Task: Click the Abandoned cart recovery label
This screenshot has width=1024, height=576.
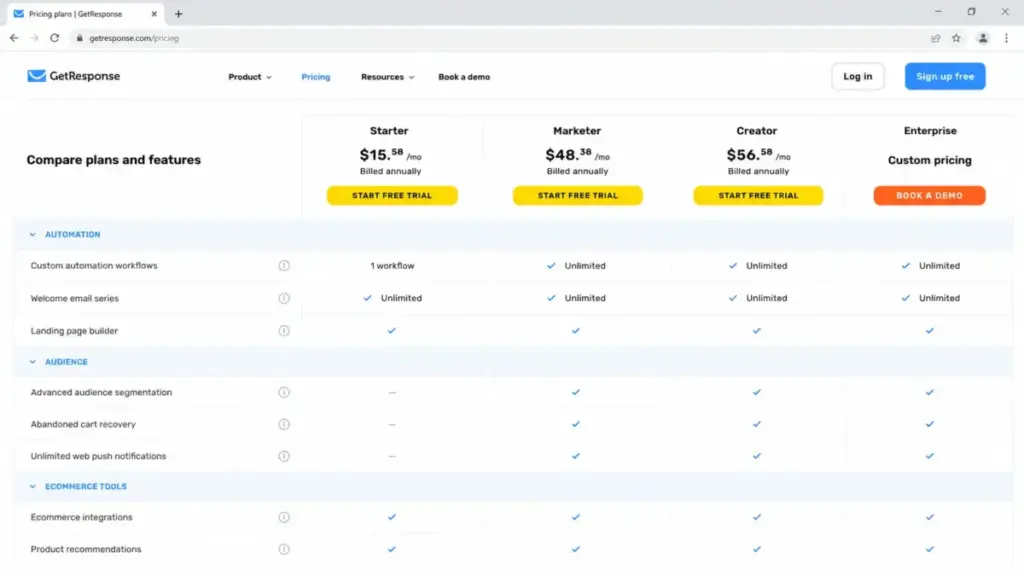Action: 83,424
